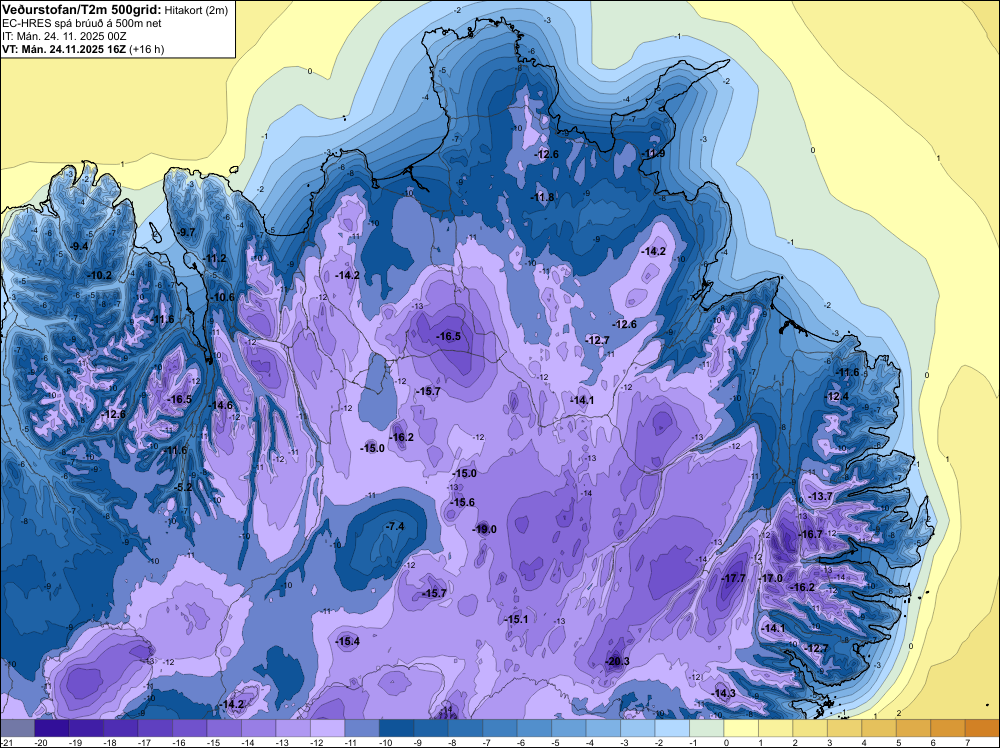Click the -11.9 temperature label
1000x748 pixels.
[x=653, y=154]
